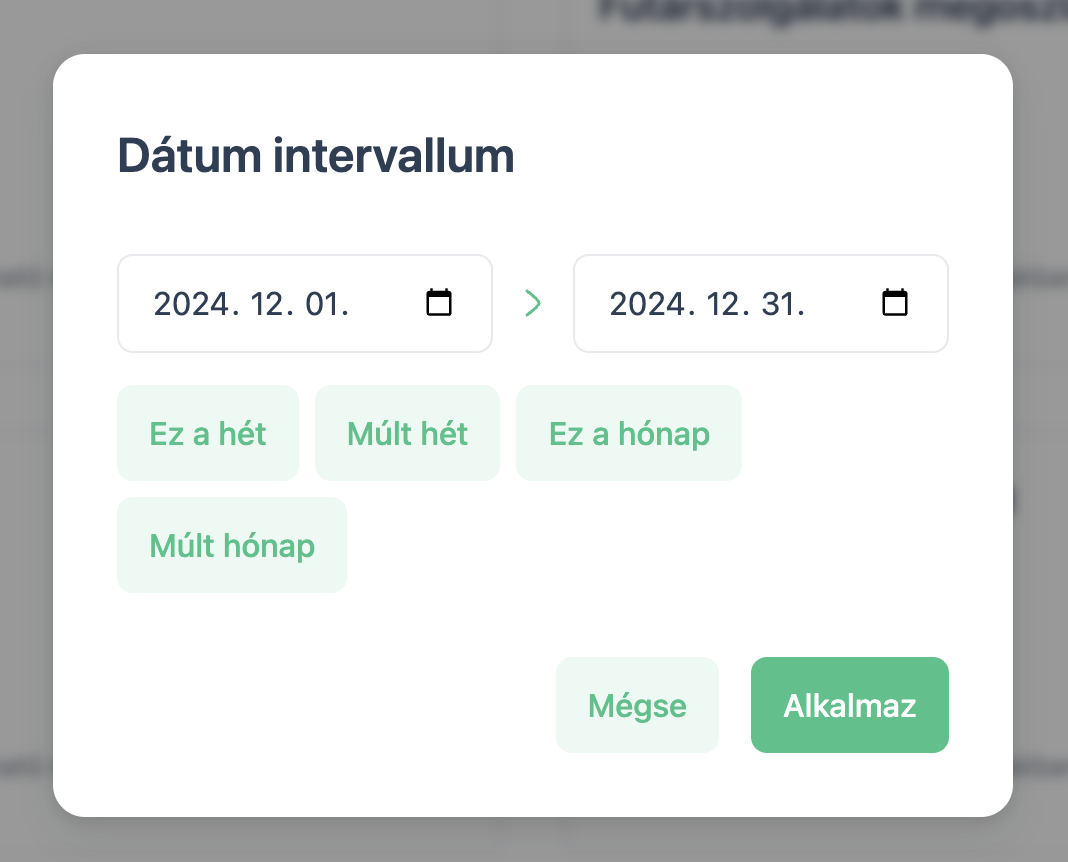Select day 31 in the end date

(x=782, y=304)
